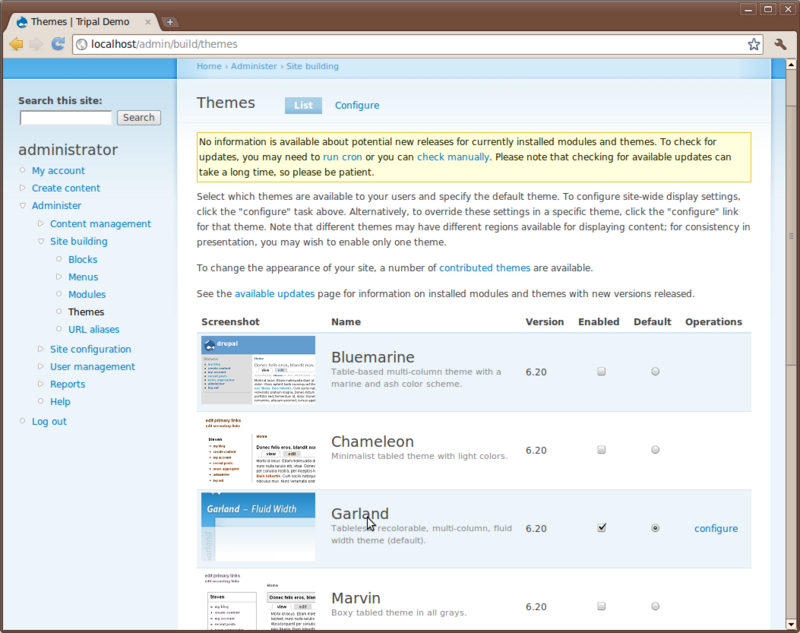The width and height of the screenshot is (800, 633).
Task: Click the Enabled column header
Action: [598, 322]
